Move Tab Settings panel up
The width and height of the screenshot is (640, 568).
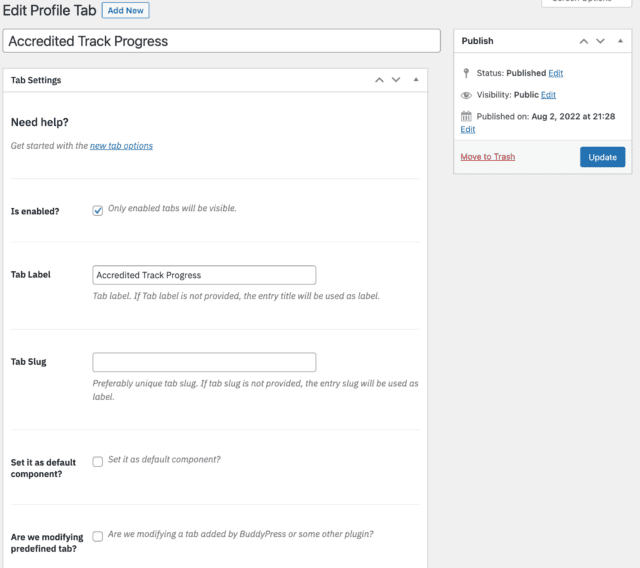[379, 80]
